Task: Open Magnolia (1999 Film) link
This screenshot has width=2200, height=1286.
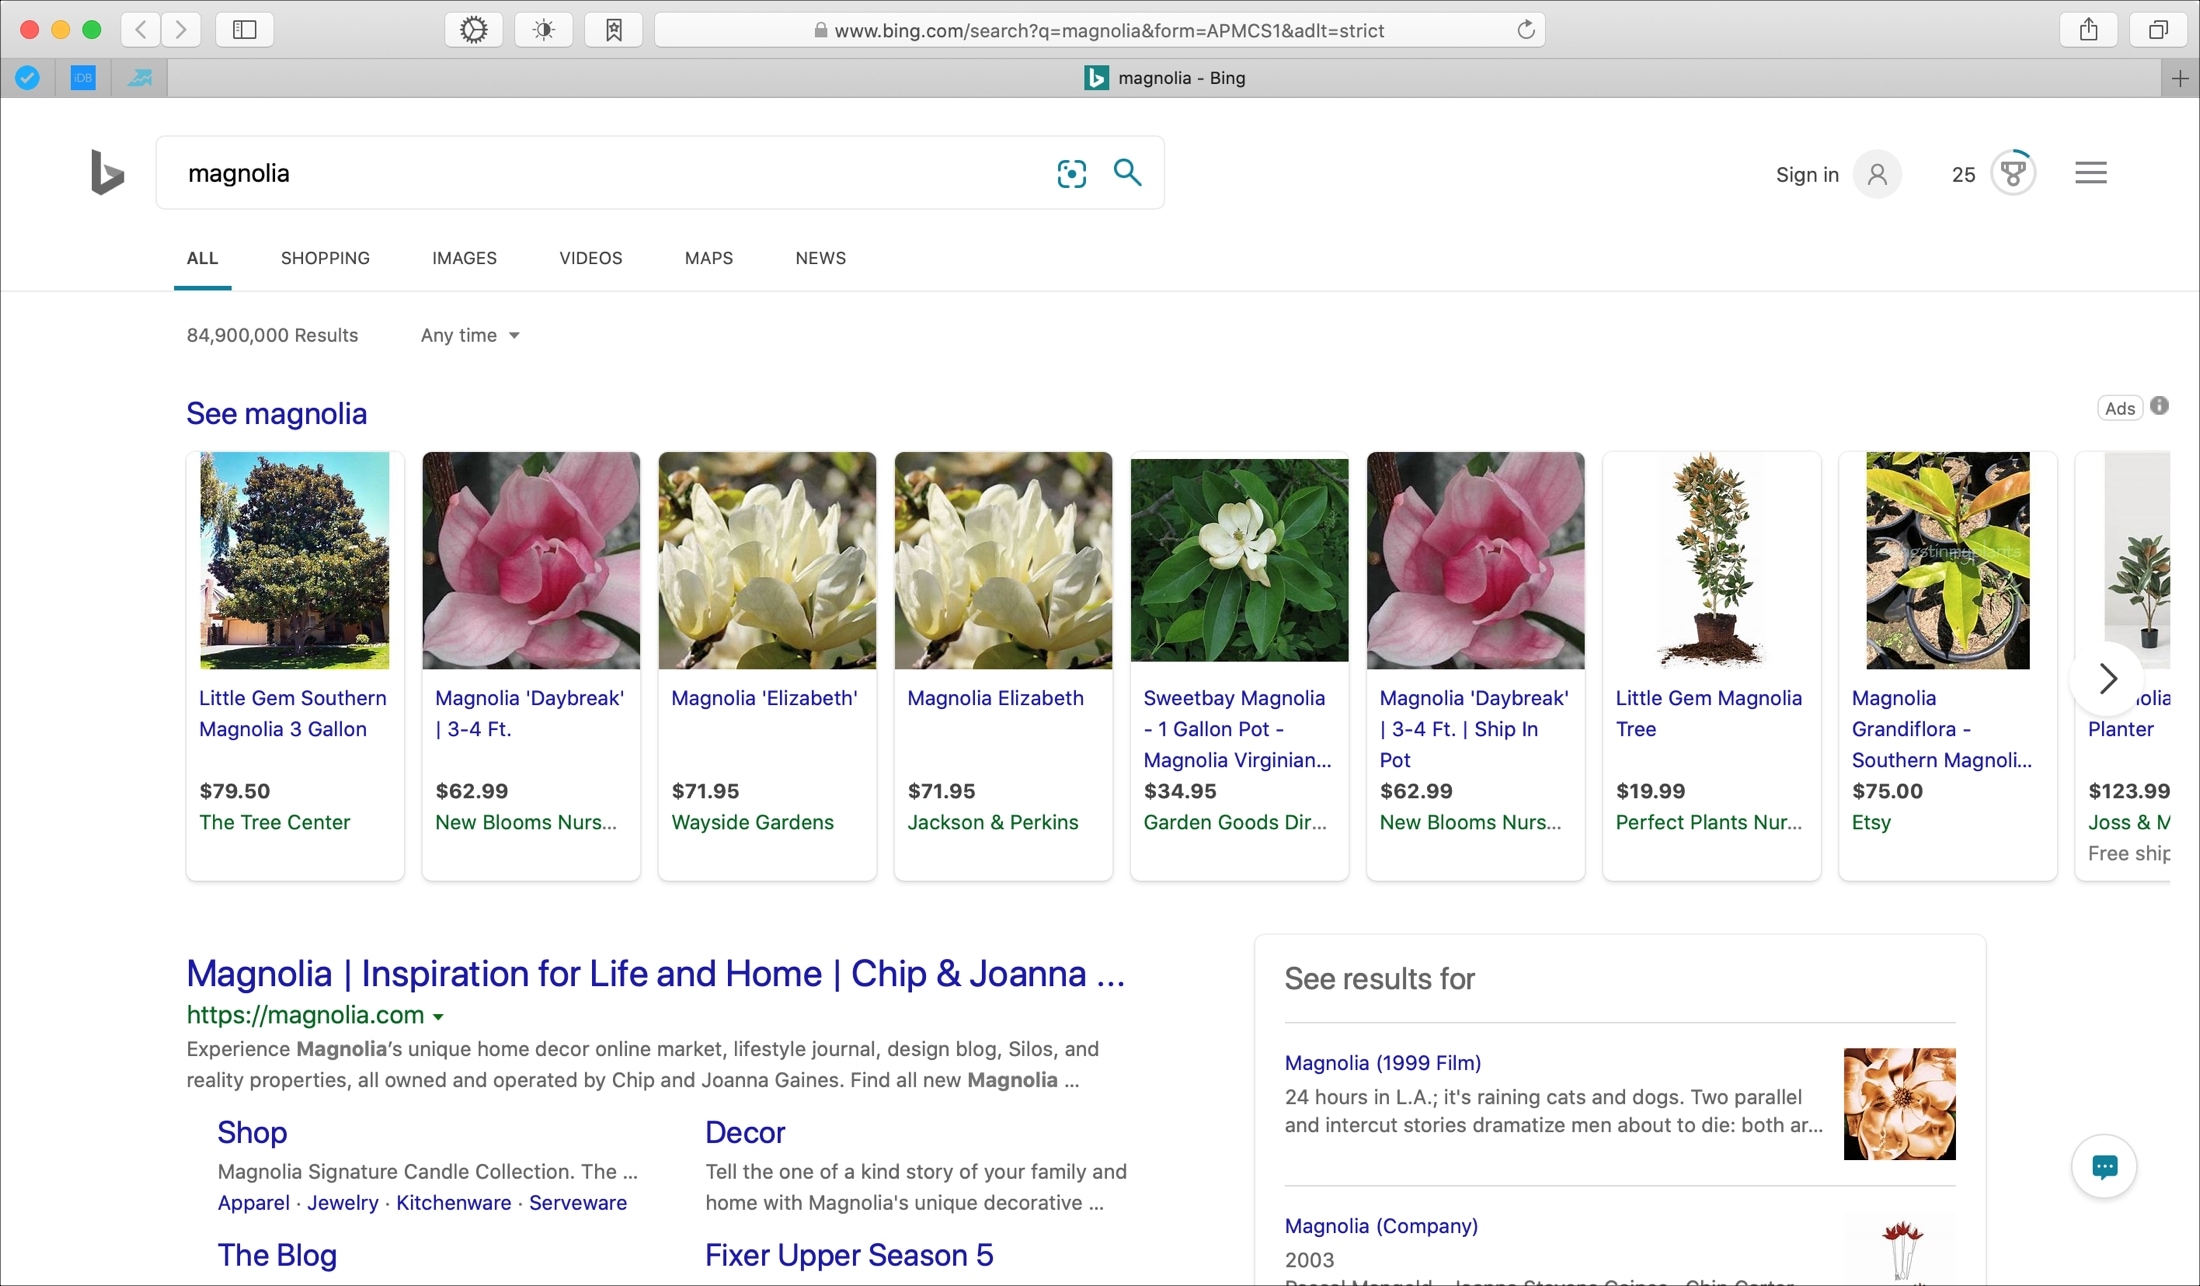Action: click(x=1383, y=1063)
